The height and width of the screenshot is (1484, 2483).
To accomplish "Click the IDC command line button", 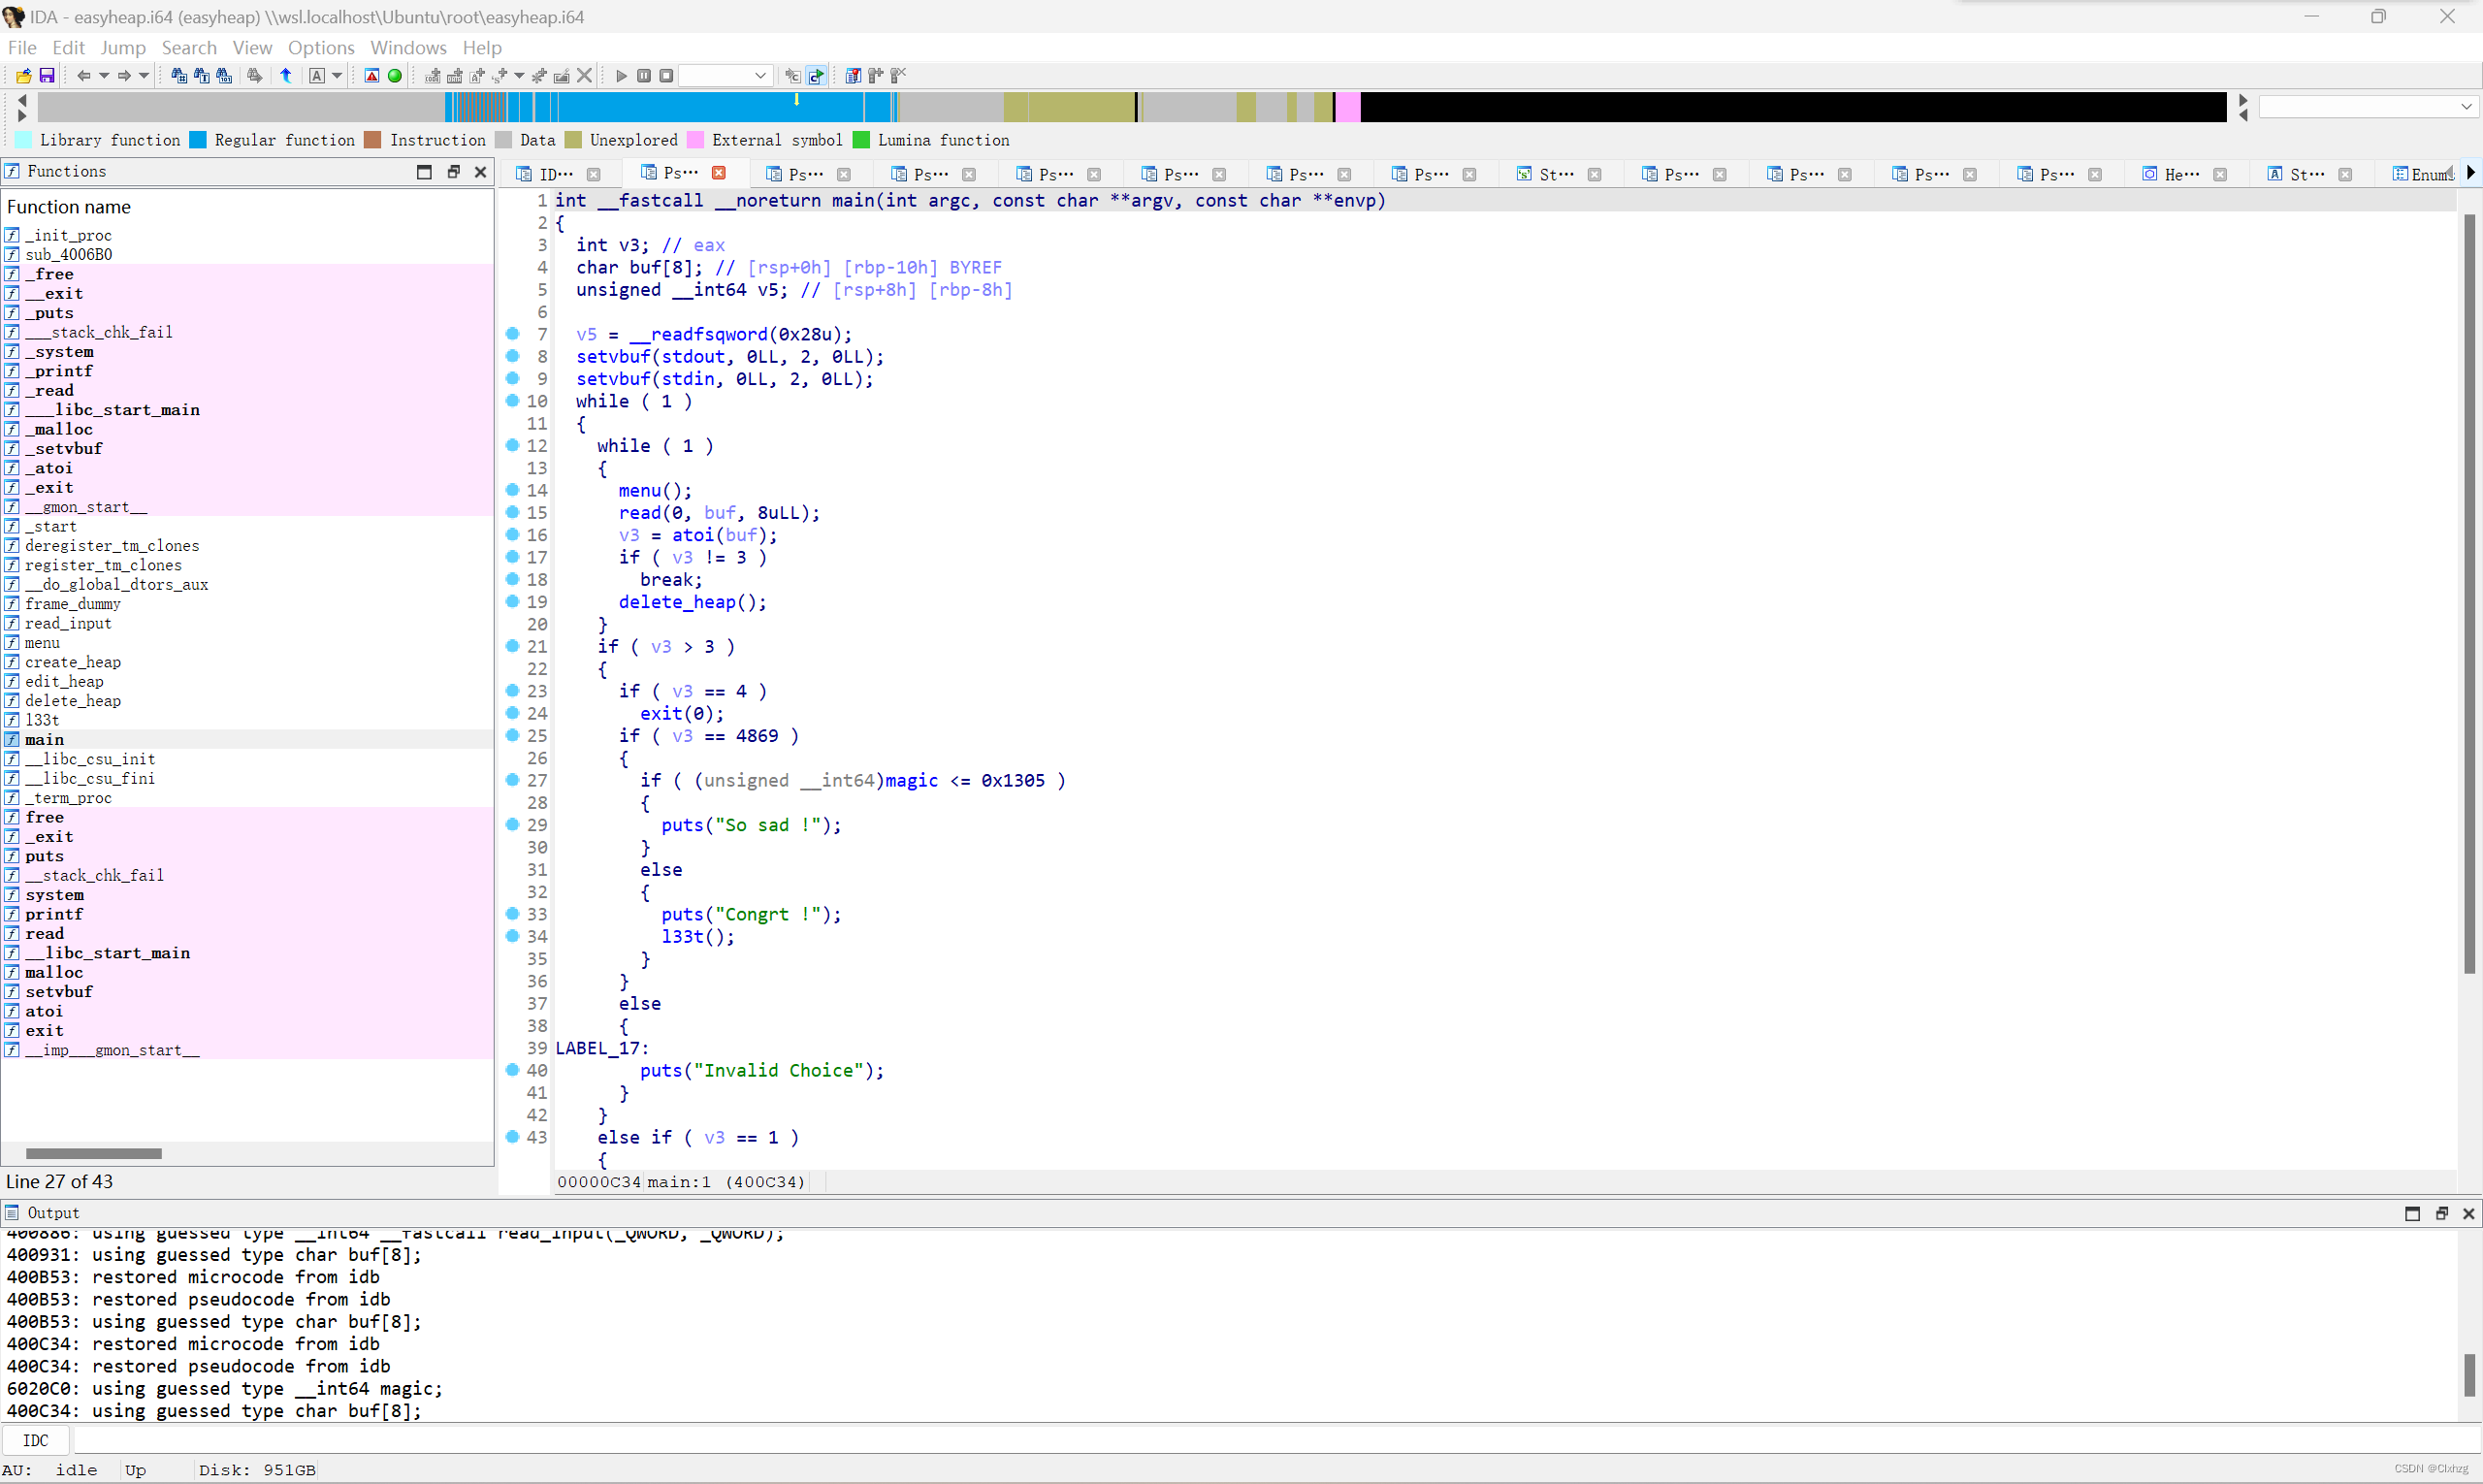I will [x=36, y=1440].
